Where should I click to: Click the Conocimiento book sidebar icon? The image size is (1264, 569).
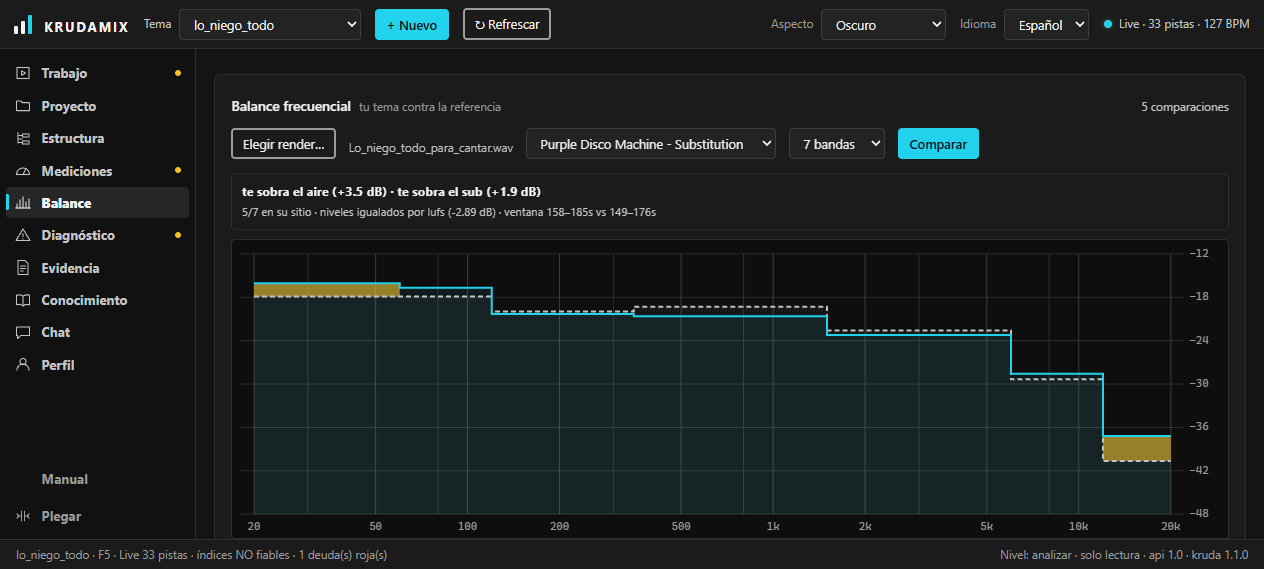click(23, 300)
